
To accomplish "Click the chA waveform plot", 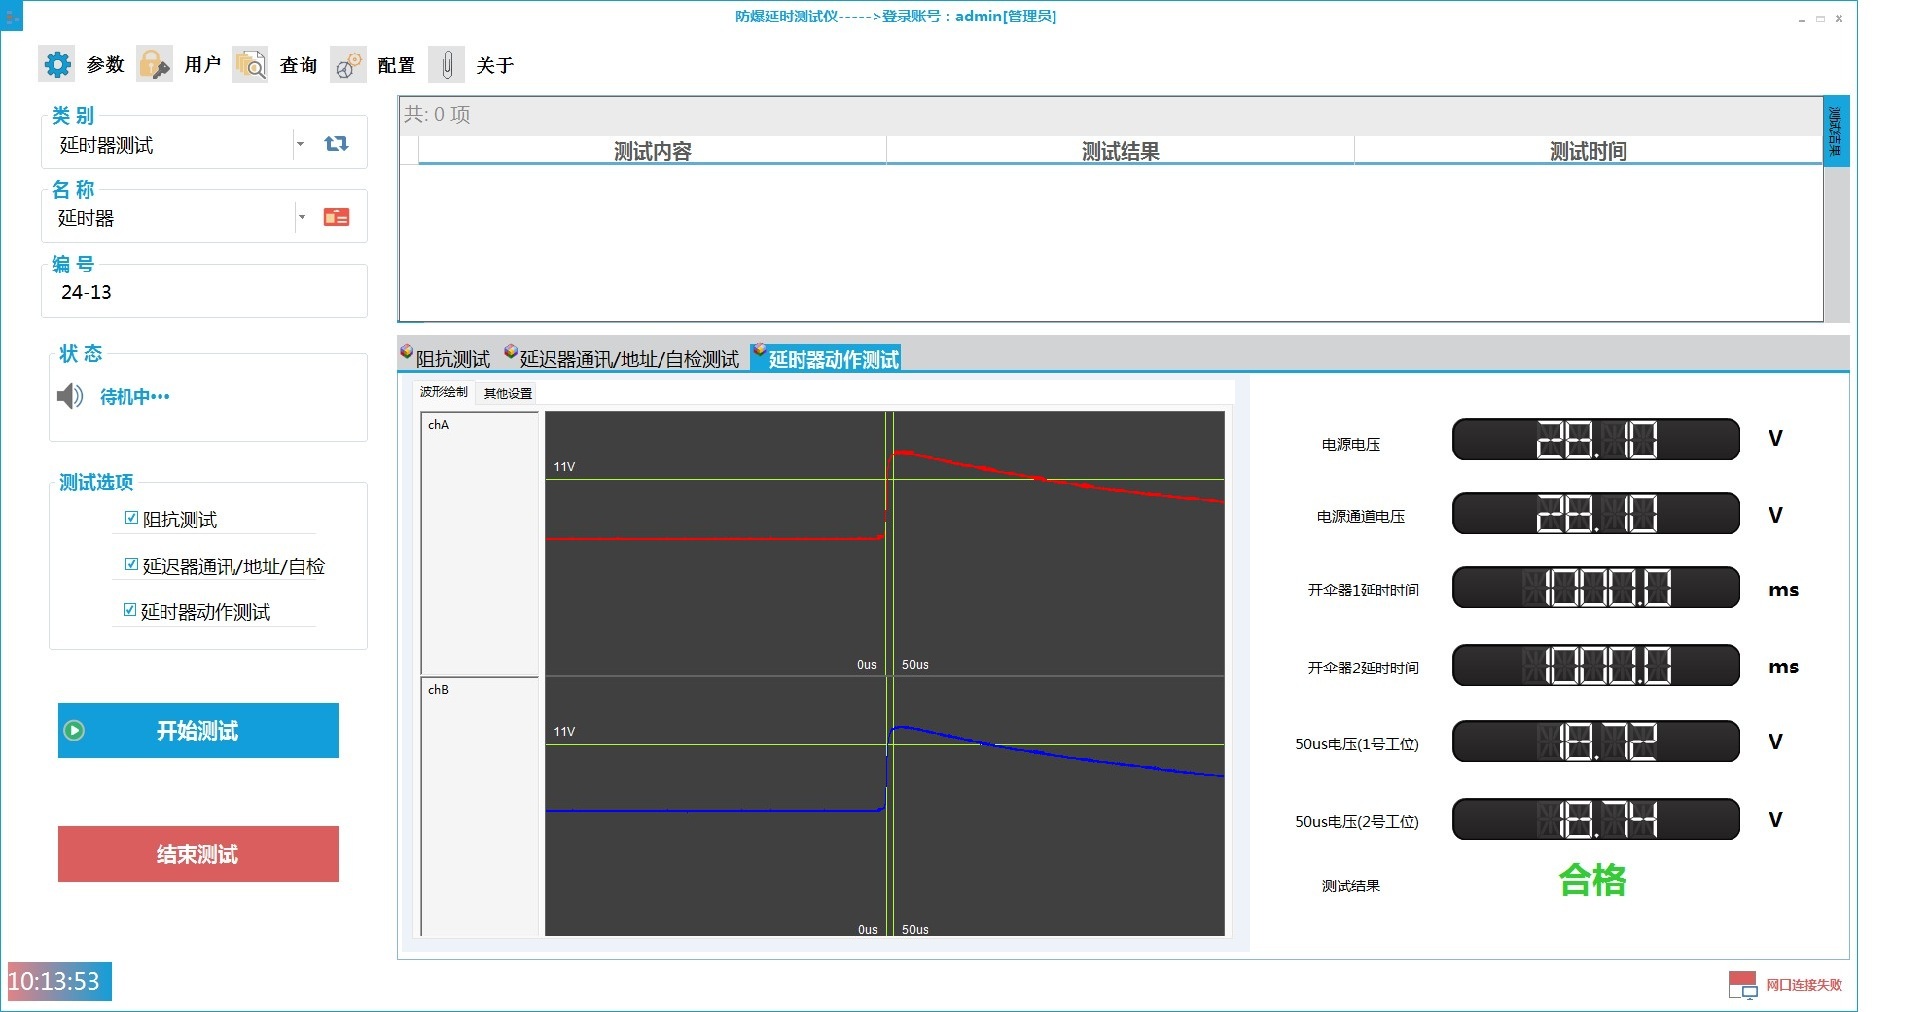I will (884, 543).
